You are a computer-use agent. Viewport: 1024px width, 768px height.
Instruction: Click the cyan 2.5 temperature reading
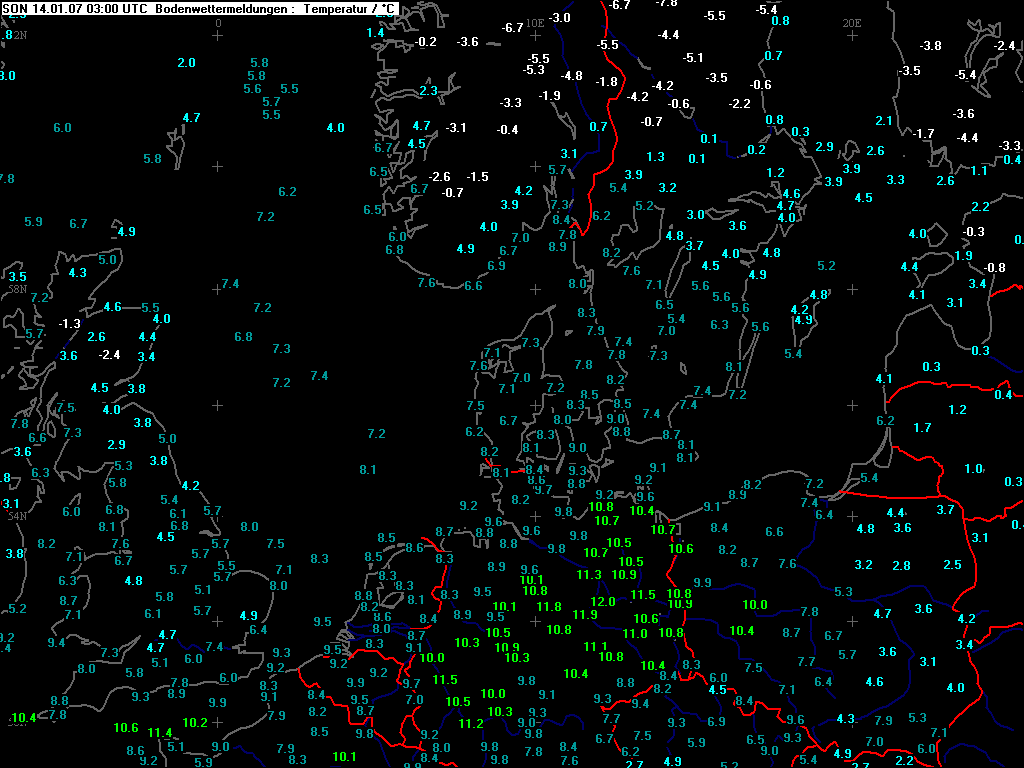[952, 566]
